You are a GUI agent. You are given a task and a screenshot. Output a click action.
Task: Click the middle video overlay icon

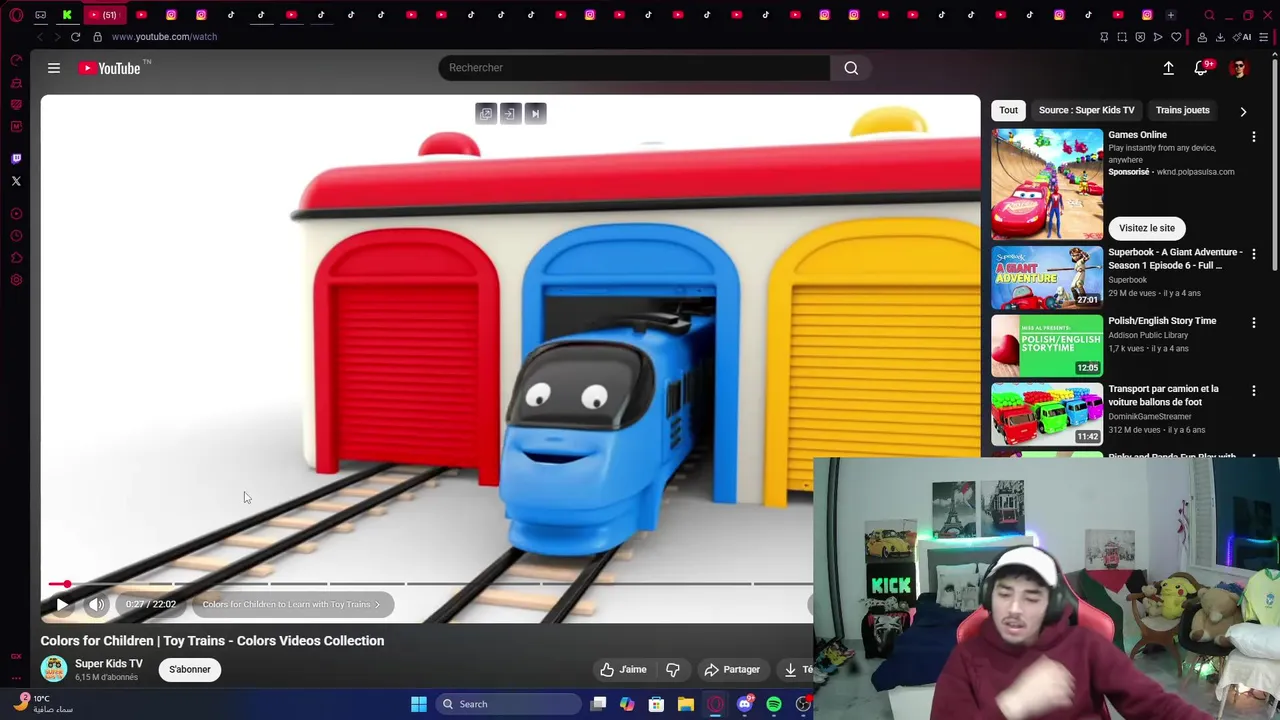(510, 114)
